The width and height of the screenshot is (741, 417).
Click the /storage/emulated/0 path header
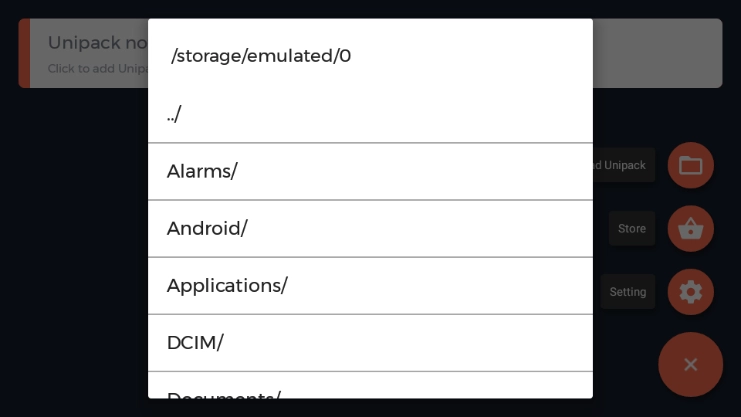tap(261, 56)
